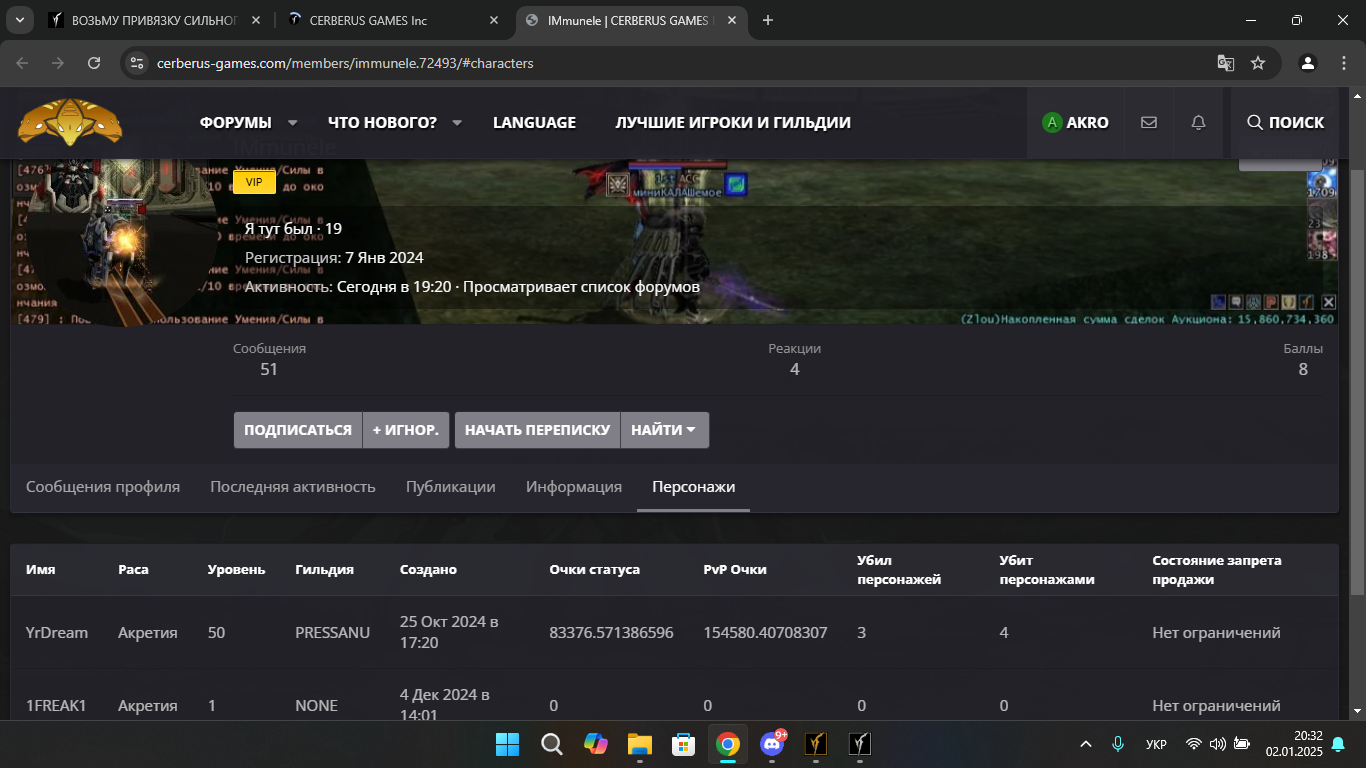This screenshot has height=768, width=1366.
Task: Open Discord from the taskbar
Action: [772, 744]
